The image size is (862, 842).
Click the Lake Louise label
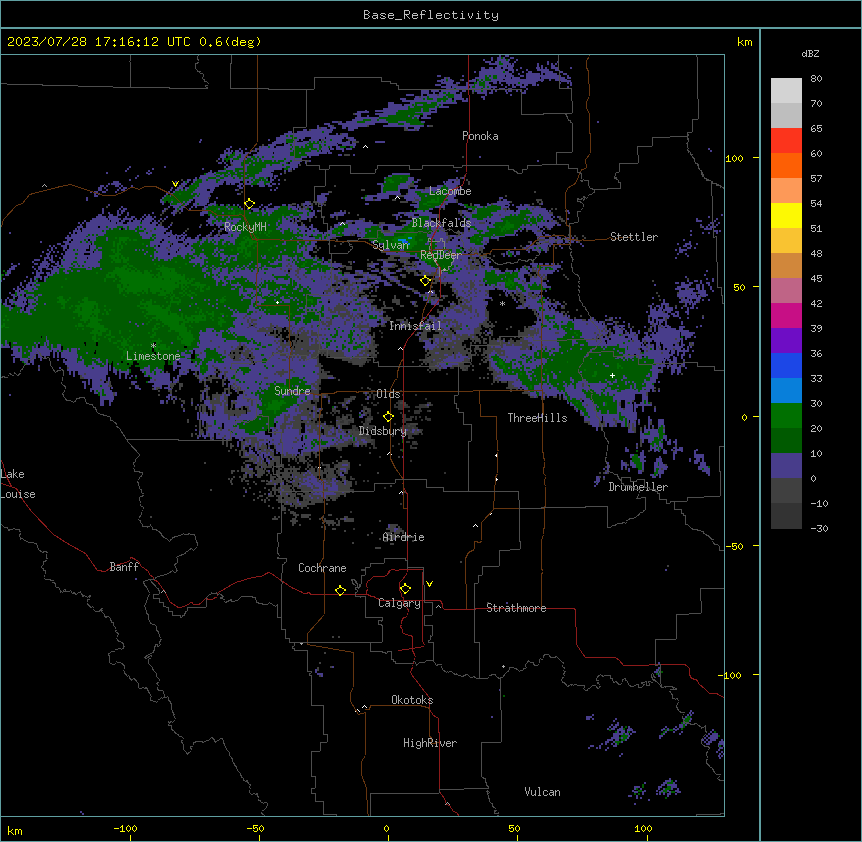pyautogui.click(x=18, y=484)
